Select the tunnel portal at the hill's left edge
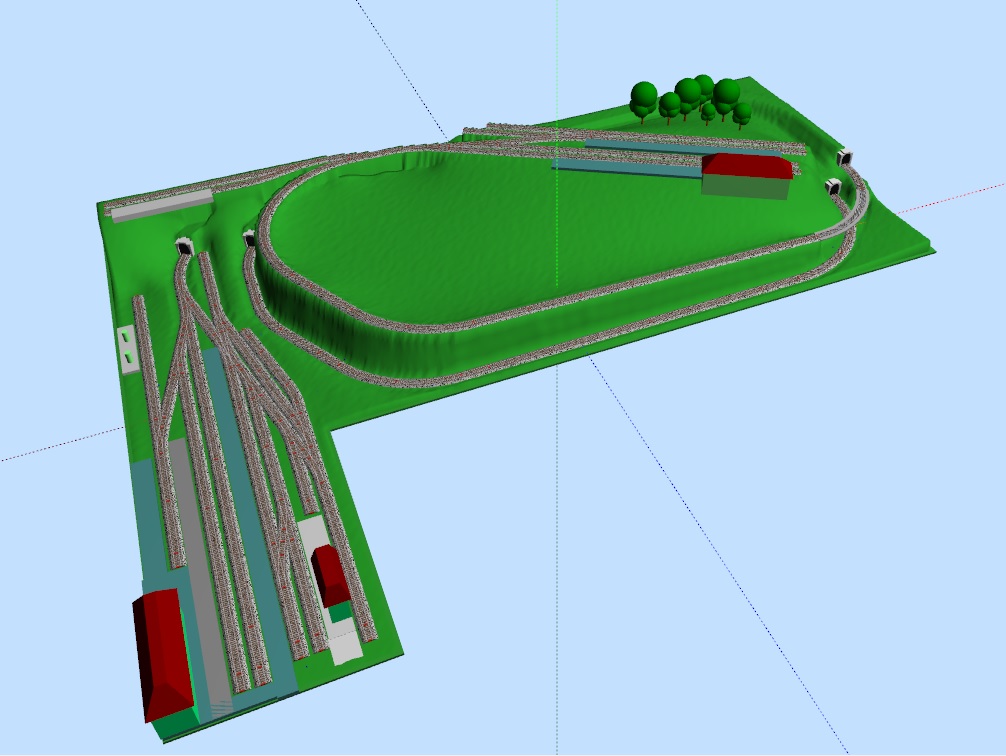The width and height of the screenshot is (1006, 756). (x=249, y=237)
